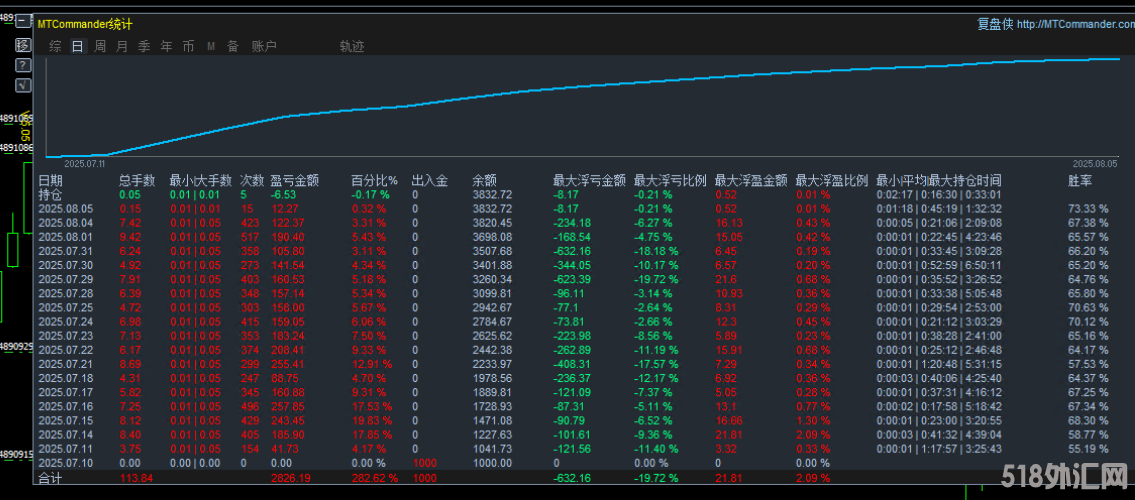Click the 胜率 win rate column header
1135x500 pixels.
(1080, 181)
